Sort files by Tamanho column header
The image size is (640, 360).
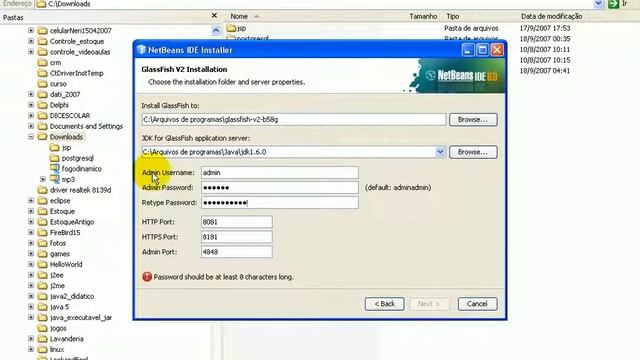[423, 16]
